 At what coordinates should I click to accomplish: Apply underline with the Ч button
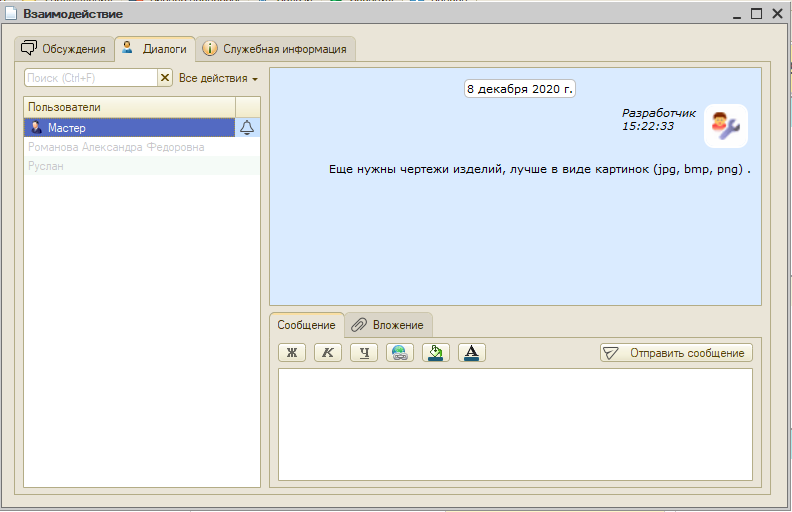pos(364,352)
